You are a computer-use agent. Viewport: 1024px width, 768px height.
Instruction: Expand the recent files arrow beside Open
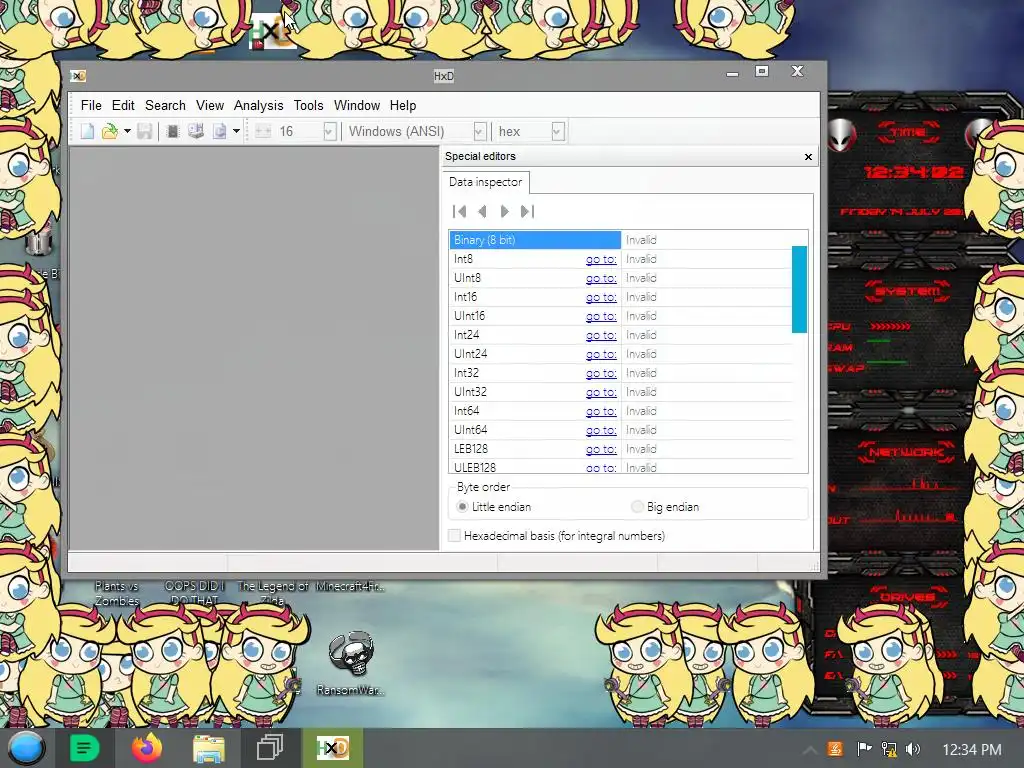(127, 131)
